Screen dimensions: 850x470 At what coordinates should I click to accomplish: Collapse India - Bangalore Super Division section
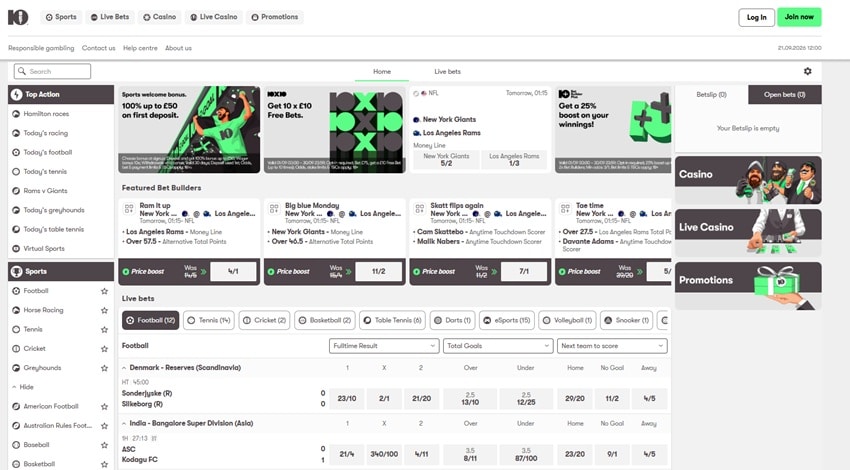pos(124,423)
